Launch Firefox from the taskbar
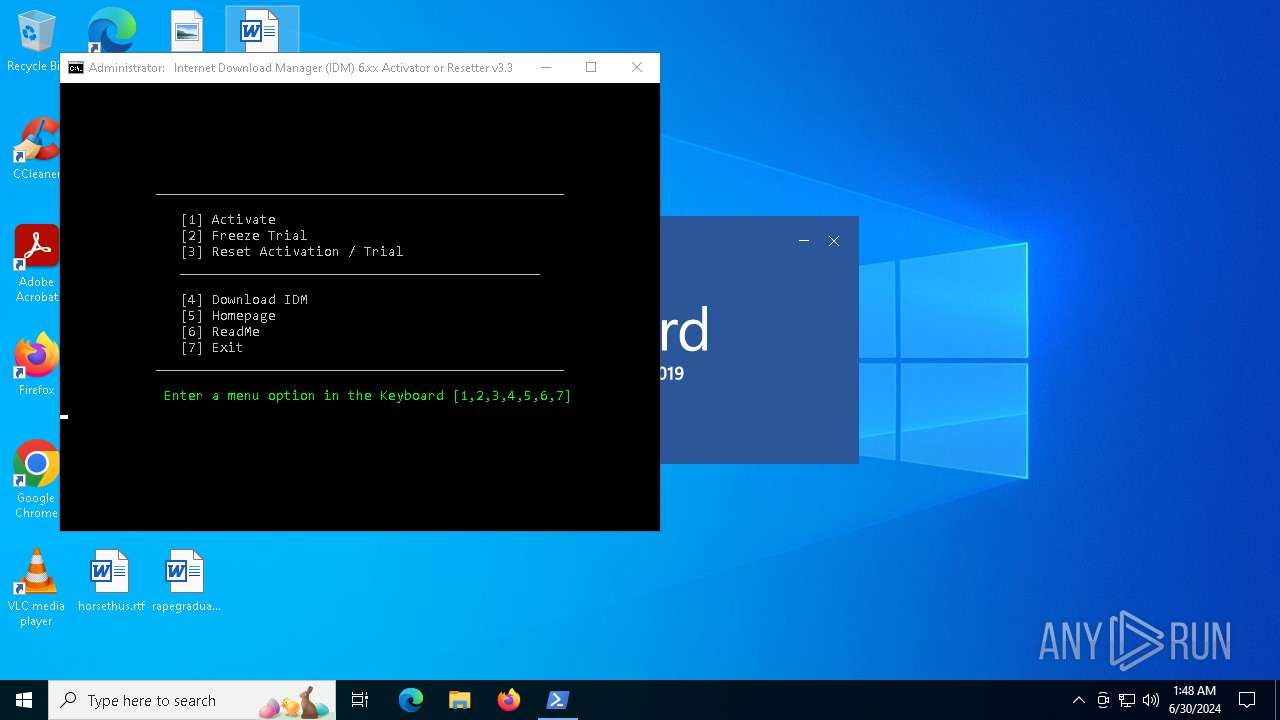Viewport: 1280px width, 720px height. 508,700
